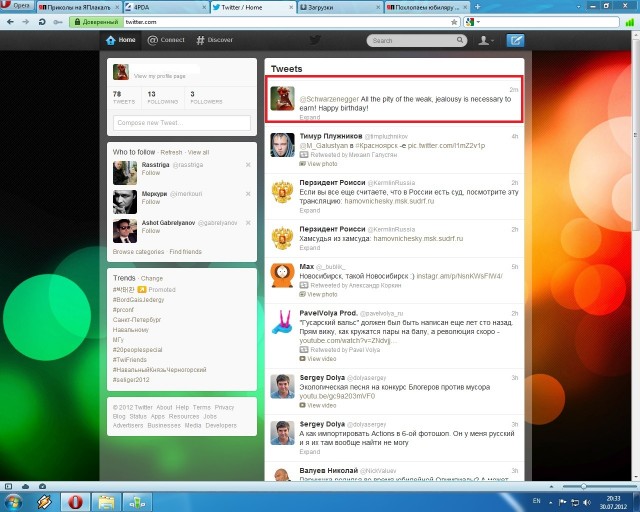Image resolution: width=640 pixels, height=512 pixels.
Task: Refresh the Who to follow list
Action: click(171, 152)
